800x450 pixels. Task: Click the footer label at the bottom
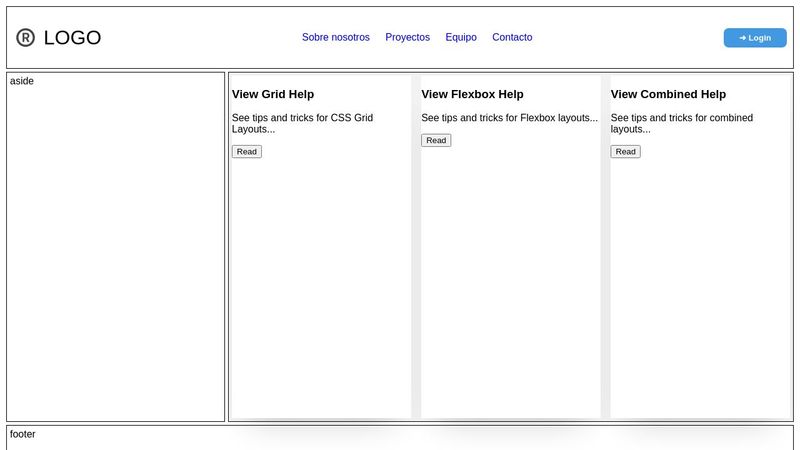[23, 434]
